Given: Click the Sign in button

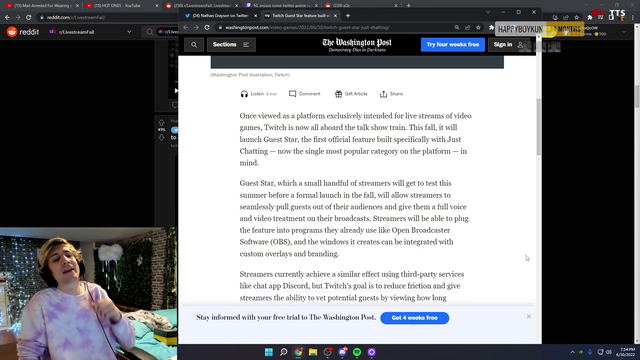Looking at the screenshot, I should point(508,44).
